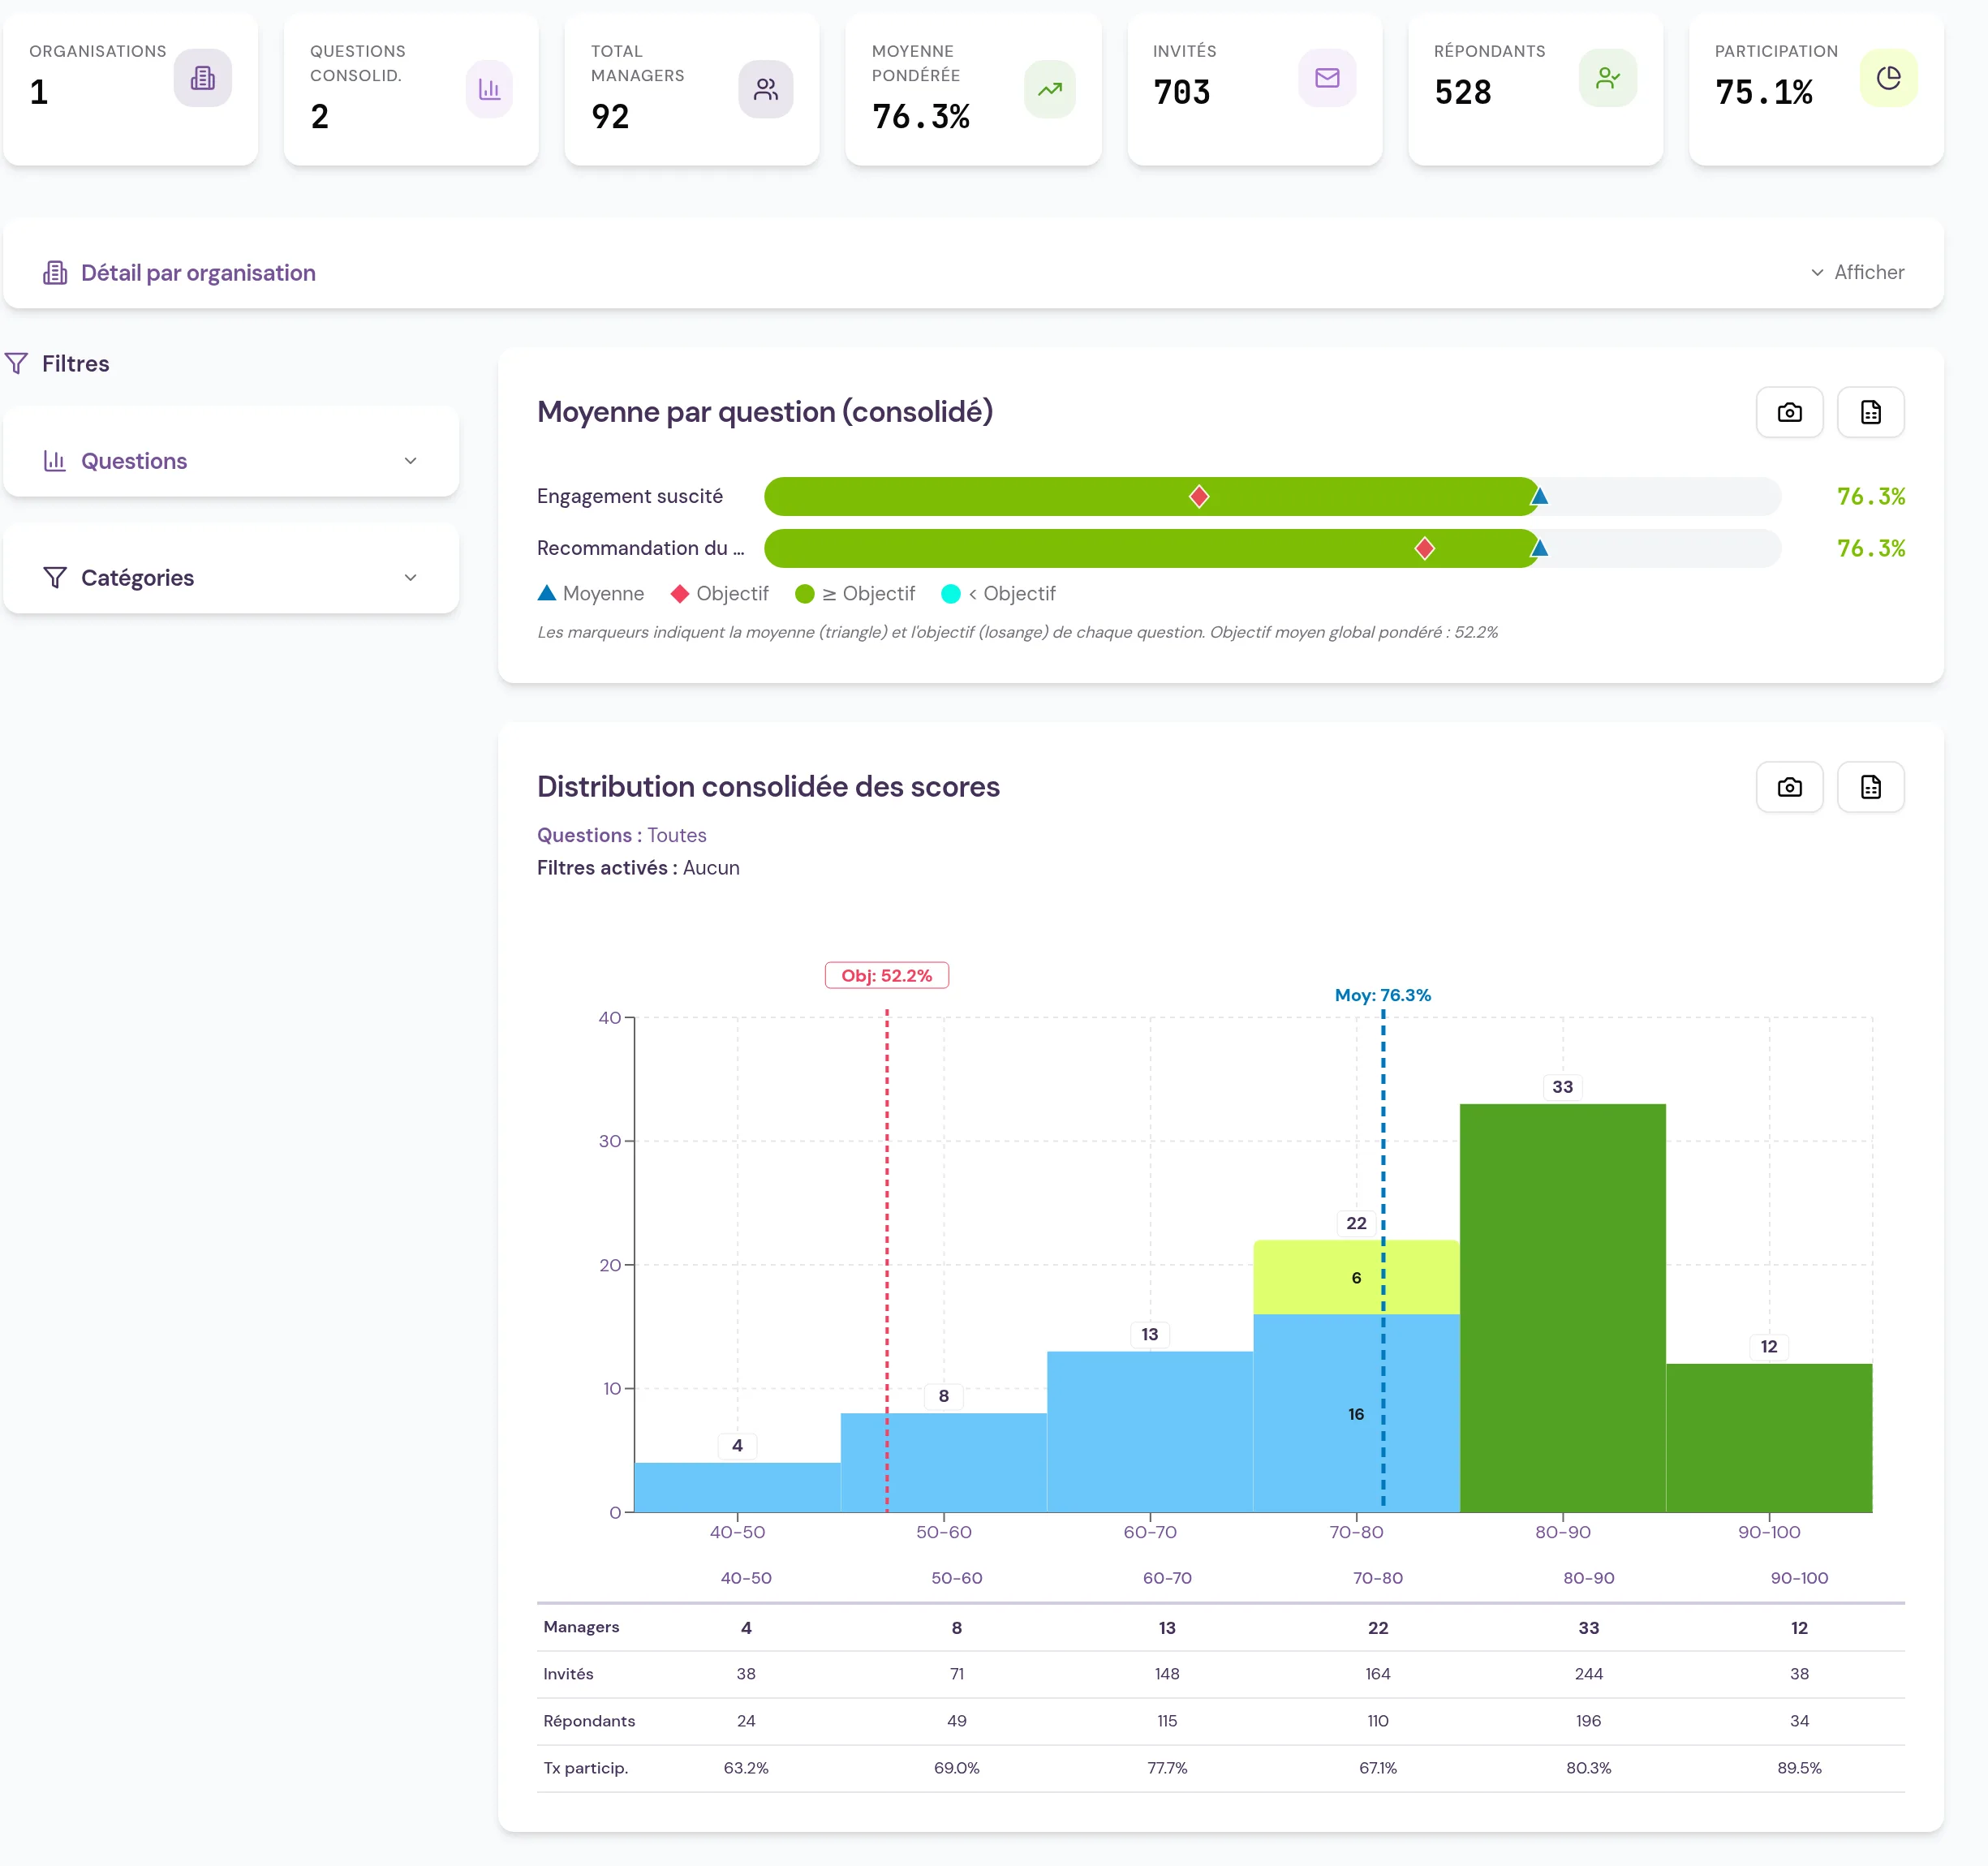Take screenshot of Distribution consolidée des scores

pyautogui.click(x=1790, y=787)
